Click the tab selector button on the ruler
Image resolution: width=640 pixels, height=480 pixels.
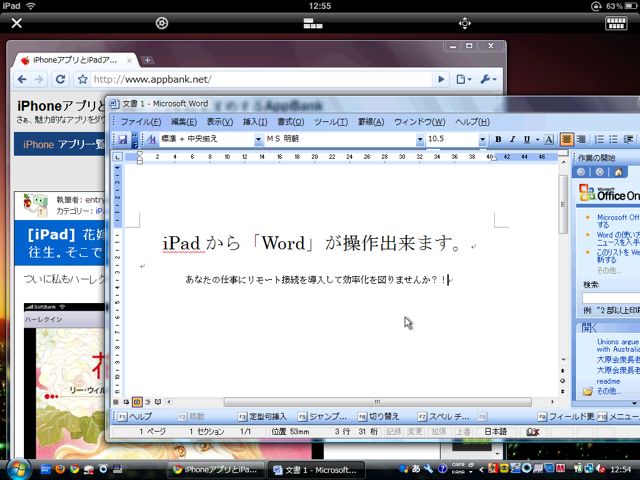click(118, 157)
